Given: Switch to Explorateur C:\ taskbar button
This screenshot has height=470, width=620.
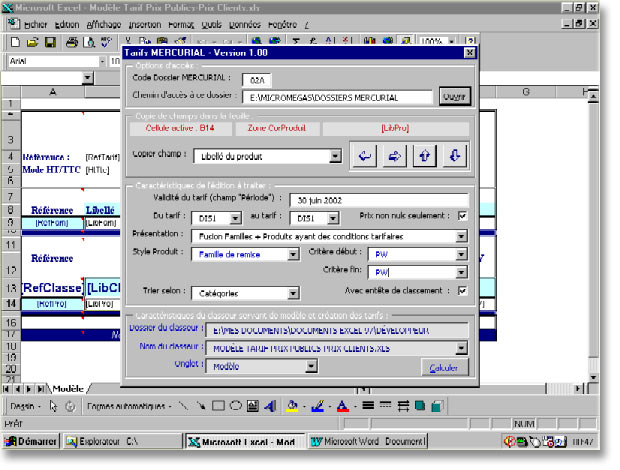Looking at the screenshot, I should (x=122, y=442).
